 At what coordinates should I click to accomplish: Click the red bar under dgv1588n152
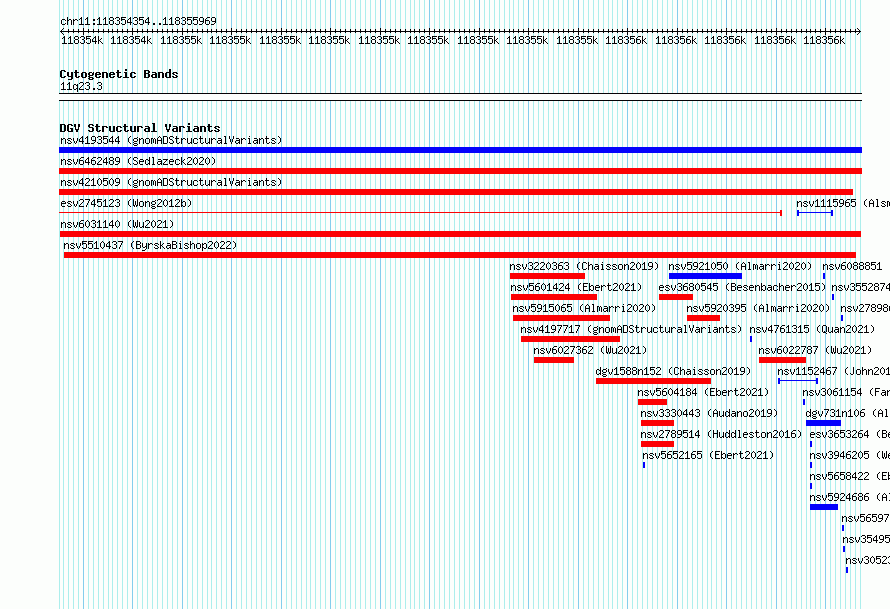point(653,381)
